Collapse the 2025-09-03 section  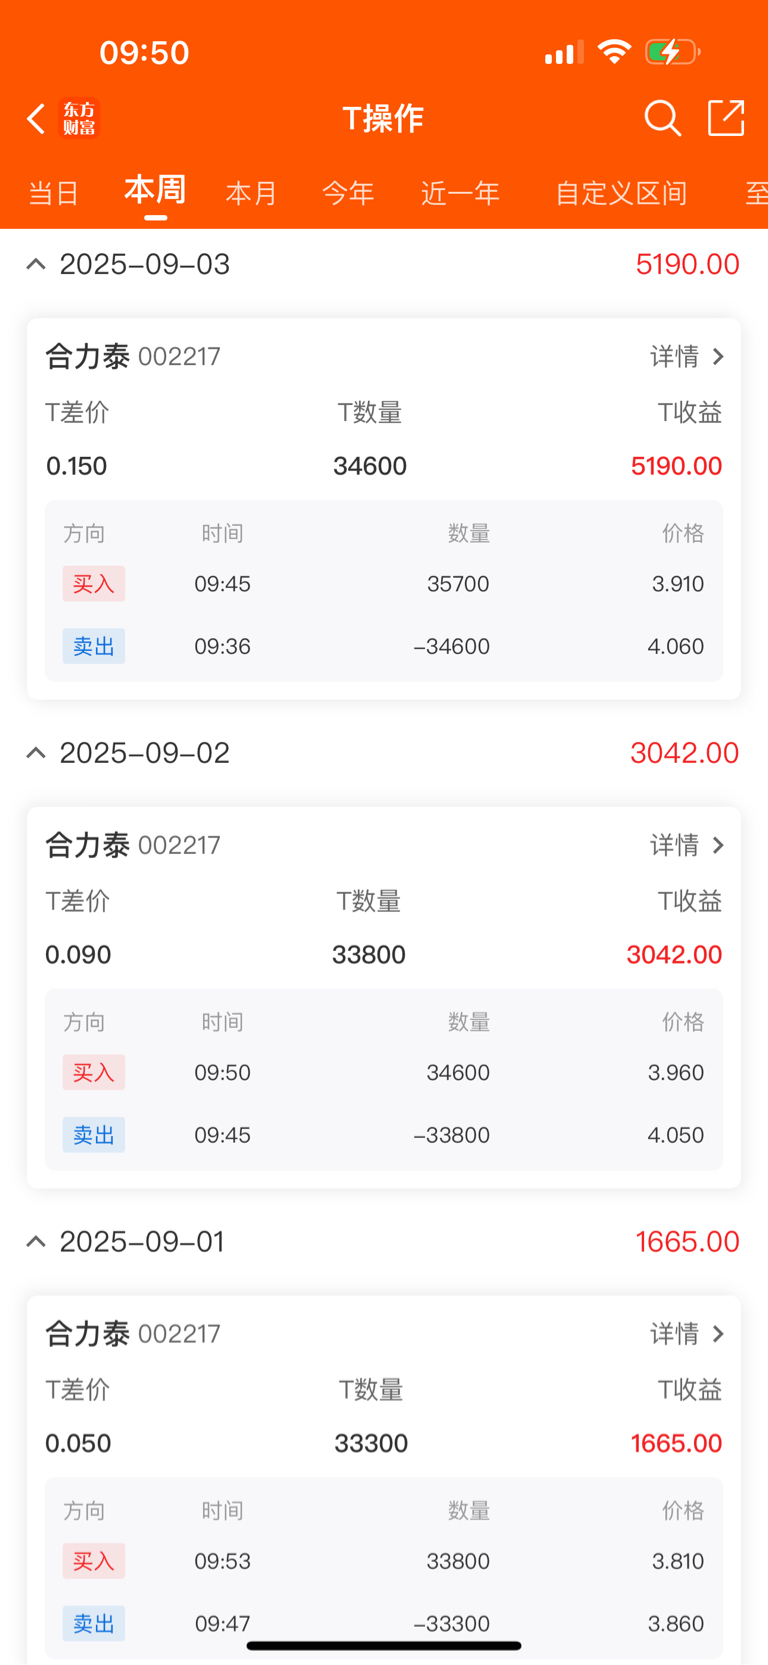click(x=36, y=265)
